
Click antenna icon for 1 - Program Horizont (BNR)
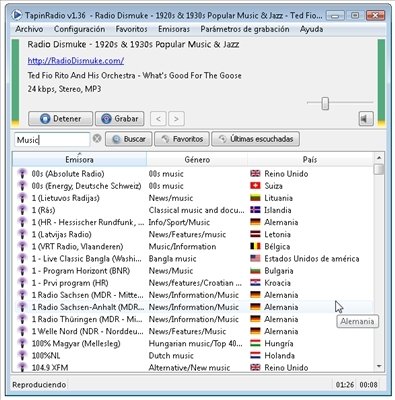22,271
